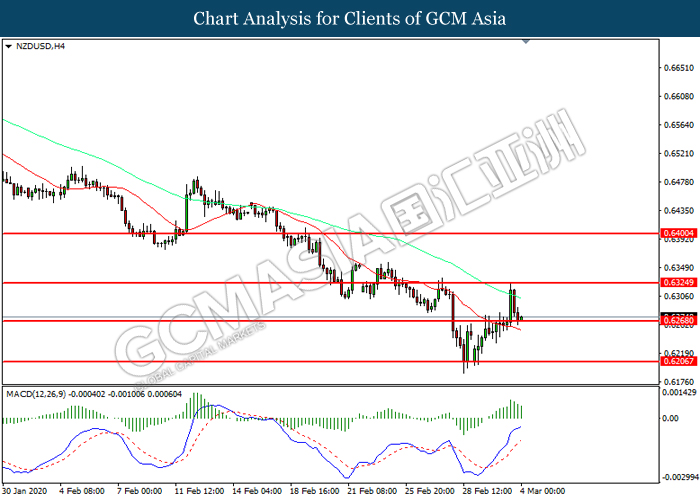This screenshot has height=500, width=700.
Task: Select the red 0.62680 price level tag
Action: pyautogui.click(x=678, y=321)
